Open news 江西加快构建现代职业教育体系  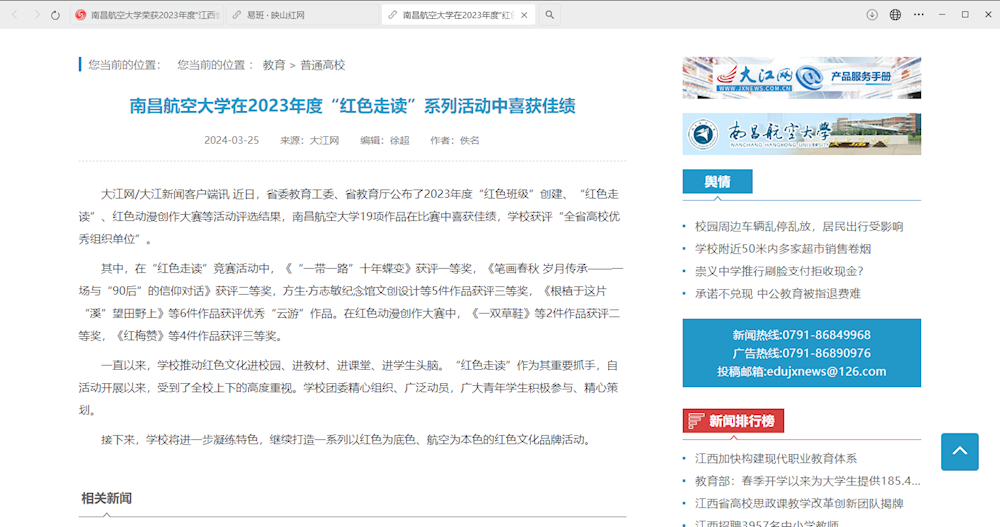coord(775,459)
